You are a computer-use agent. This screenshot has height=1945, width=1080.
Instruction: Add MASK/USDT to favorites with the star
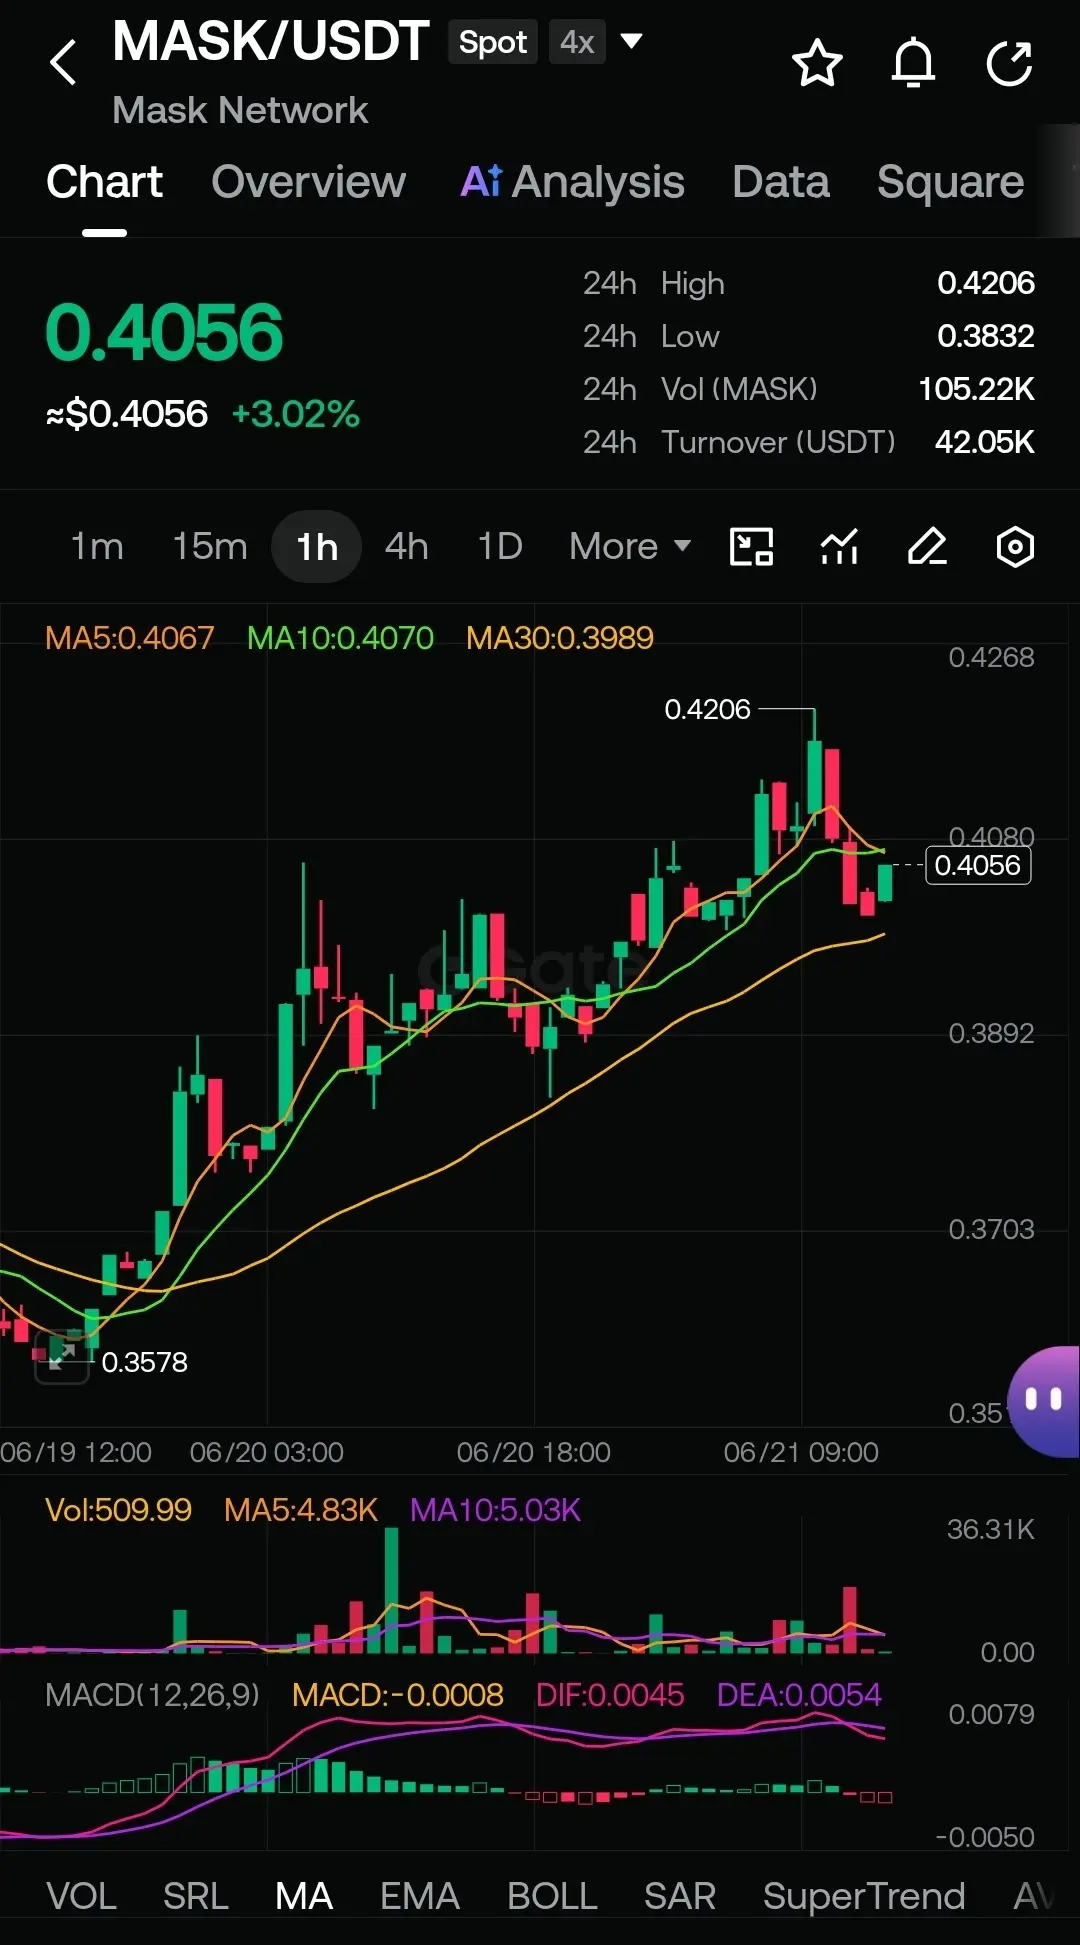pyautogui.click(x=817, y=63)
